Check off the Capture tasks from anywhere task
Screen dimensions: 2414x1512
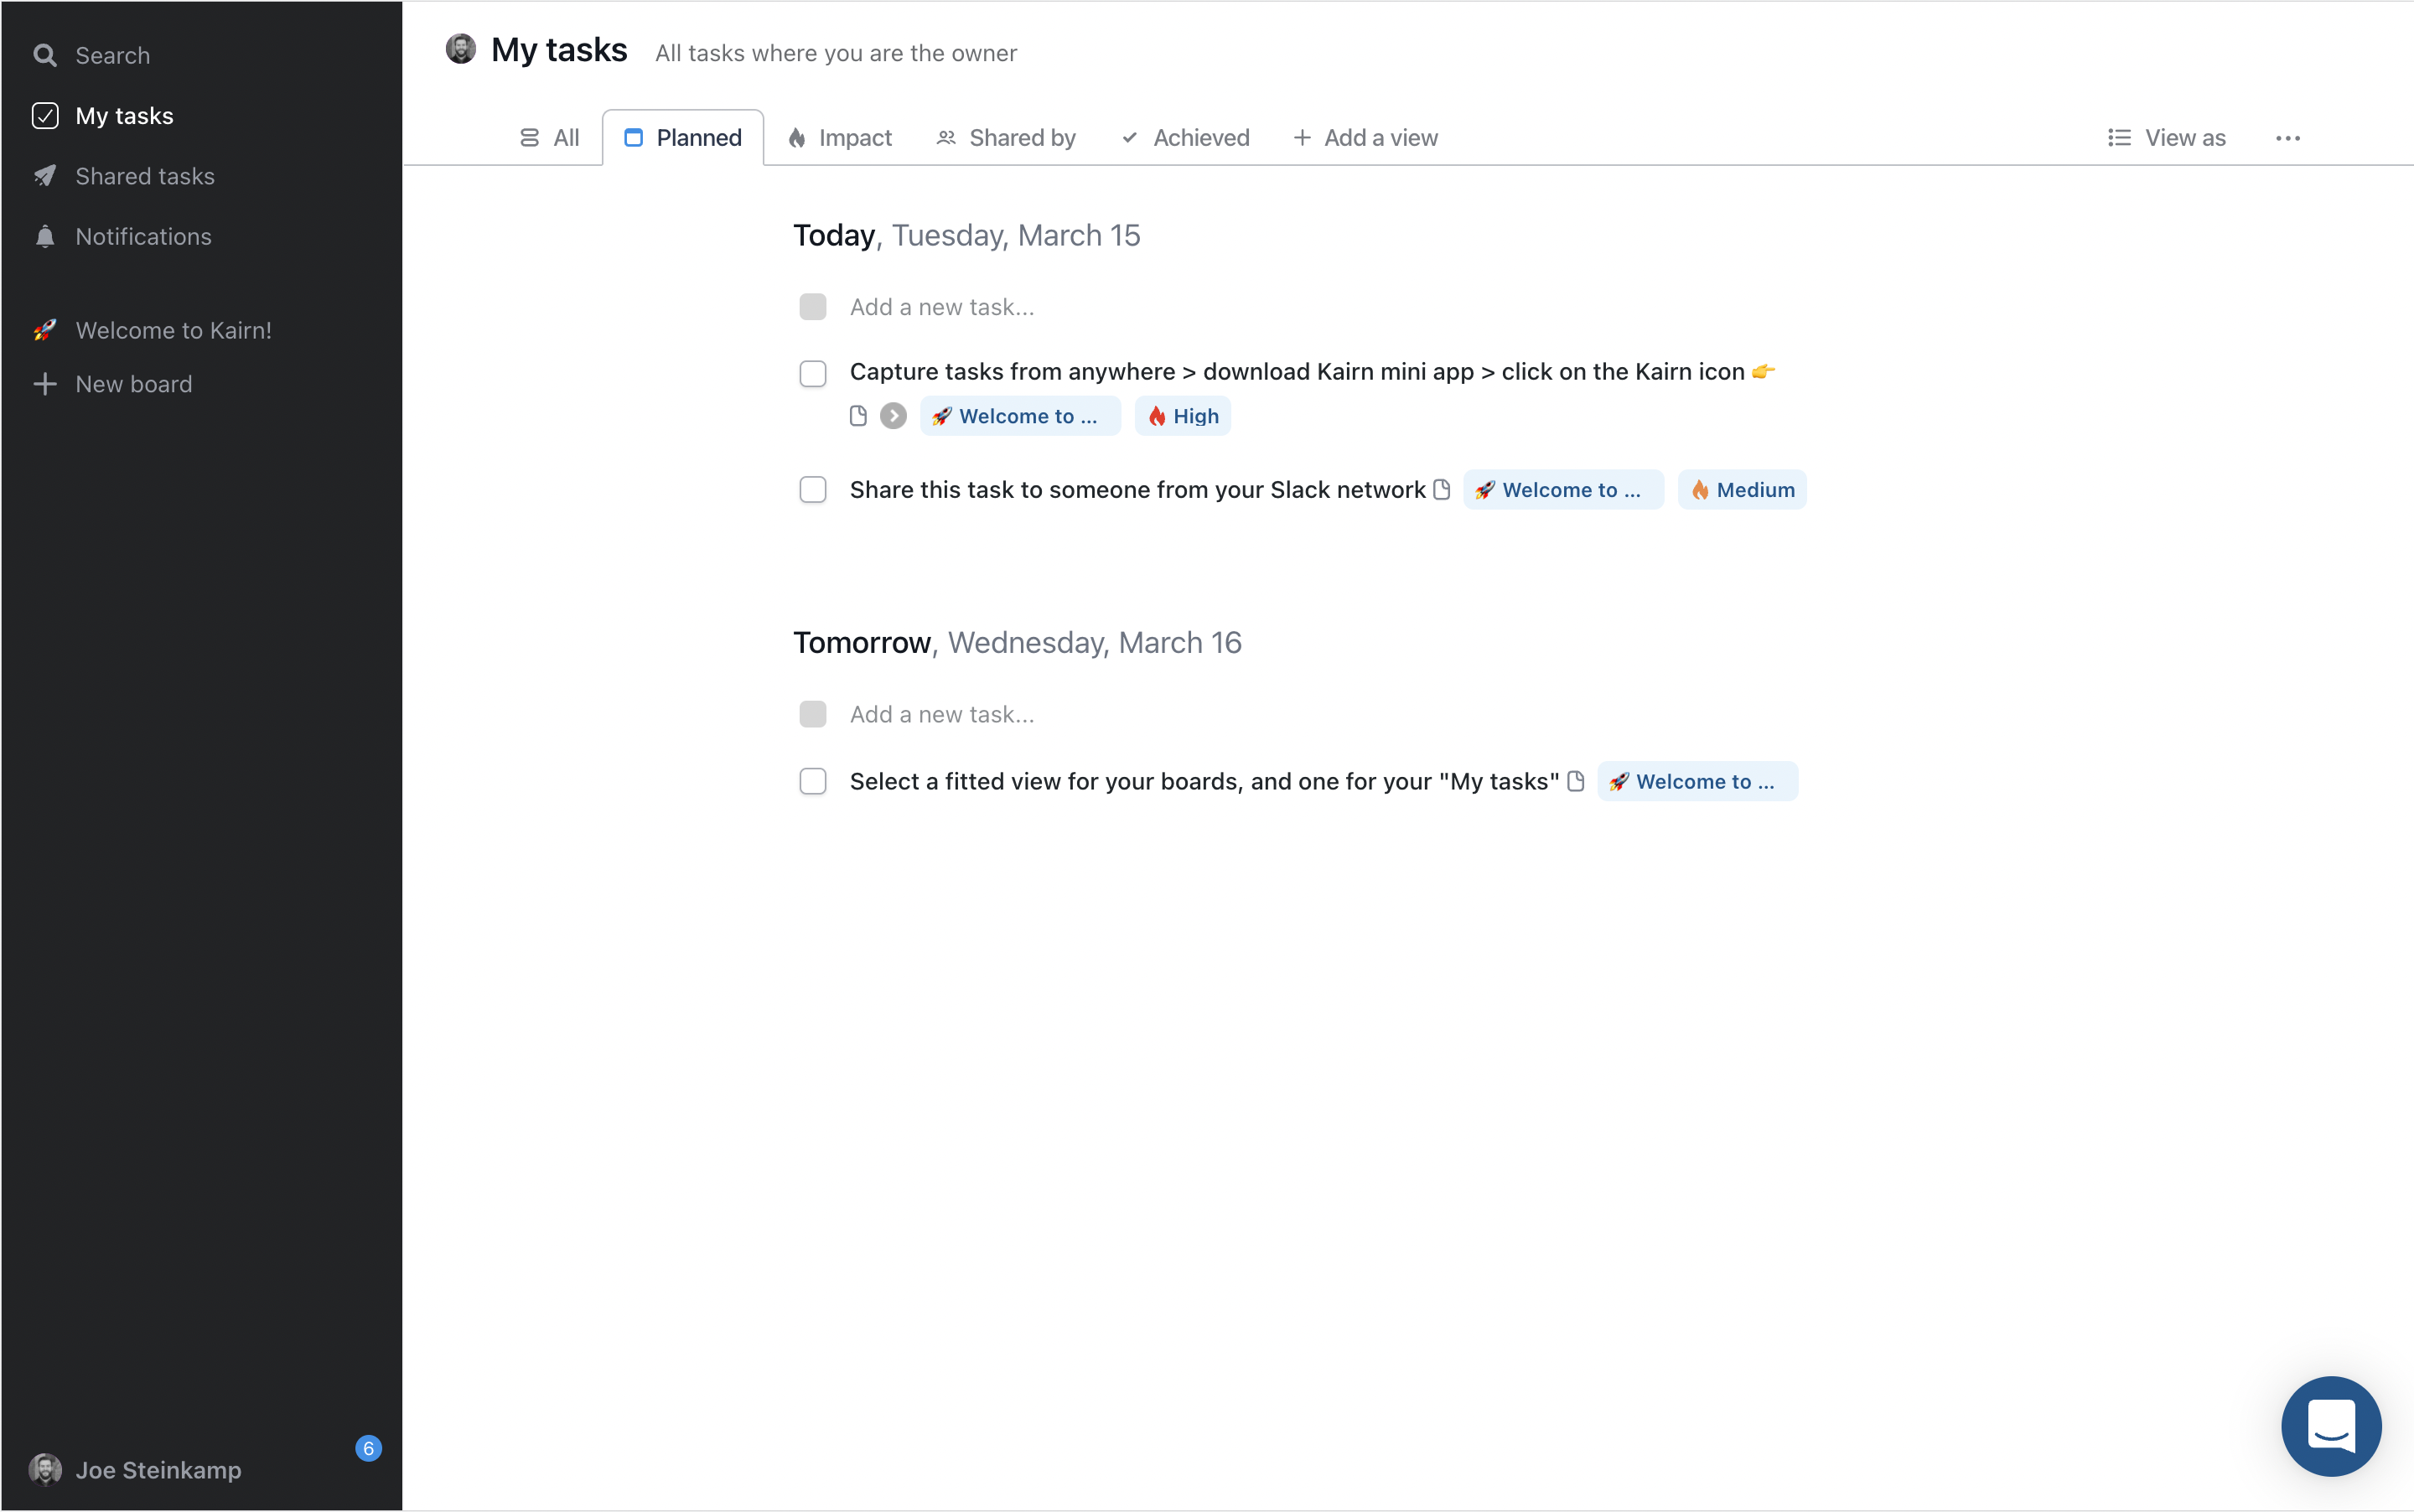point(813,374)
